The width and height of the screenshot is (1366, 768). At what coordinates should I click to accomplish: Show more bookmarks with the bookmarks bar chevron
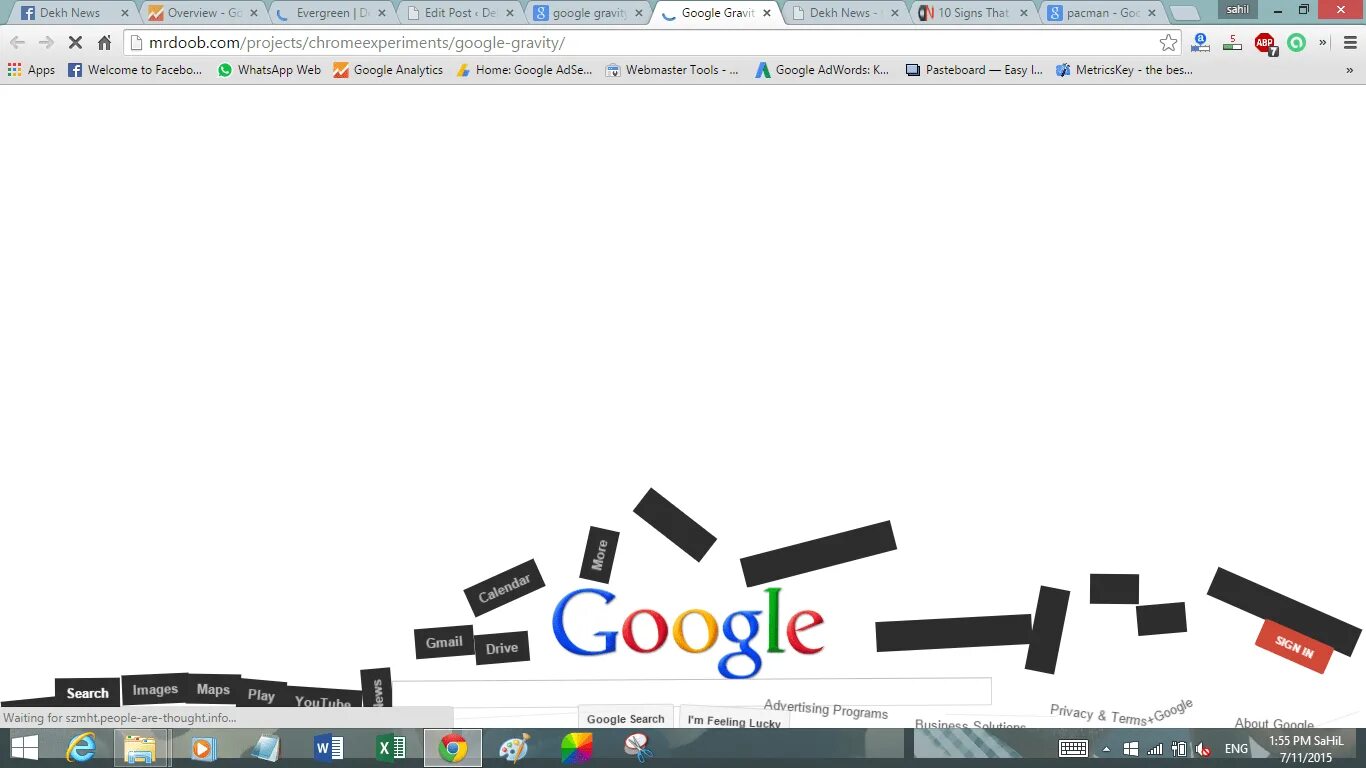pos(1351,70)
